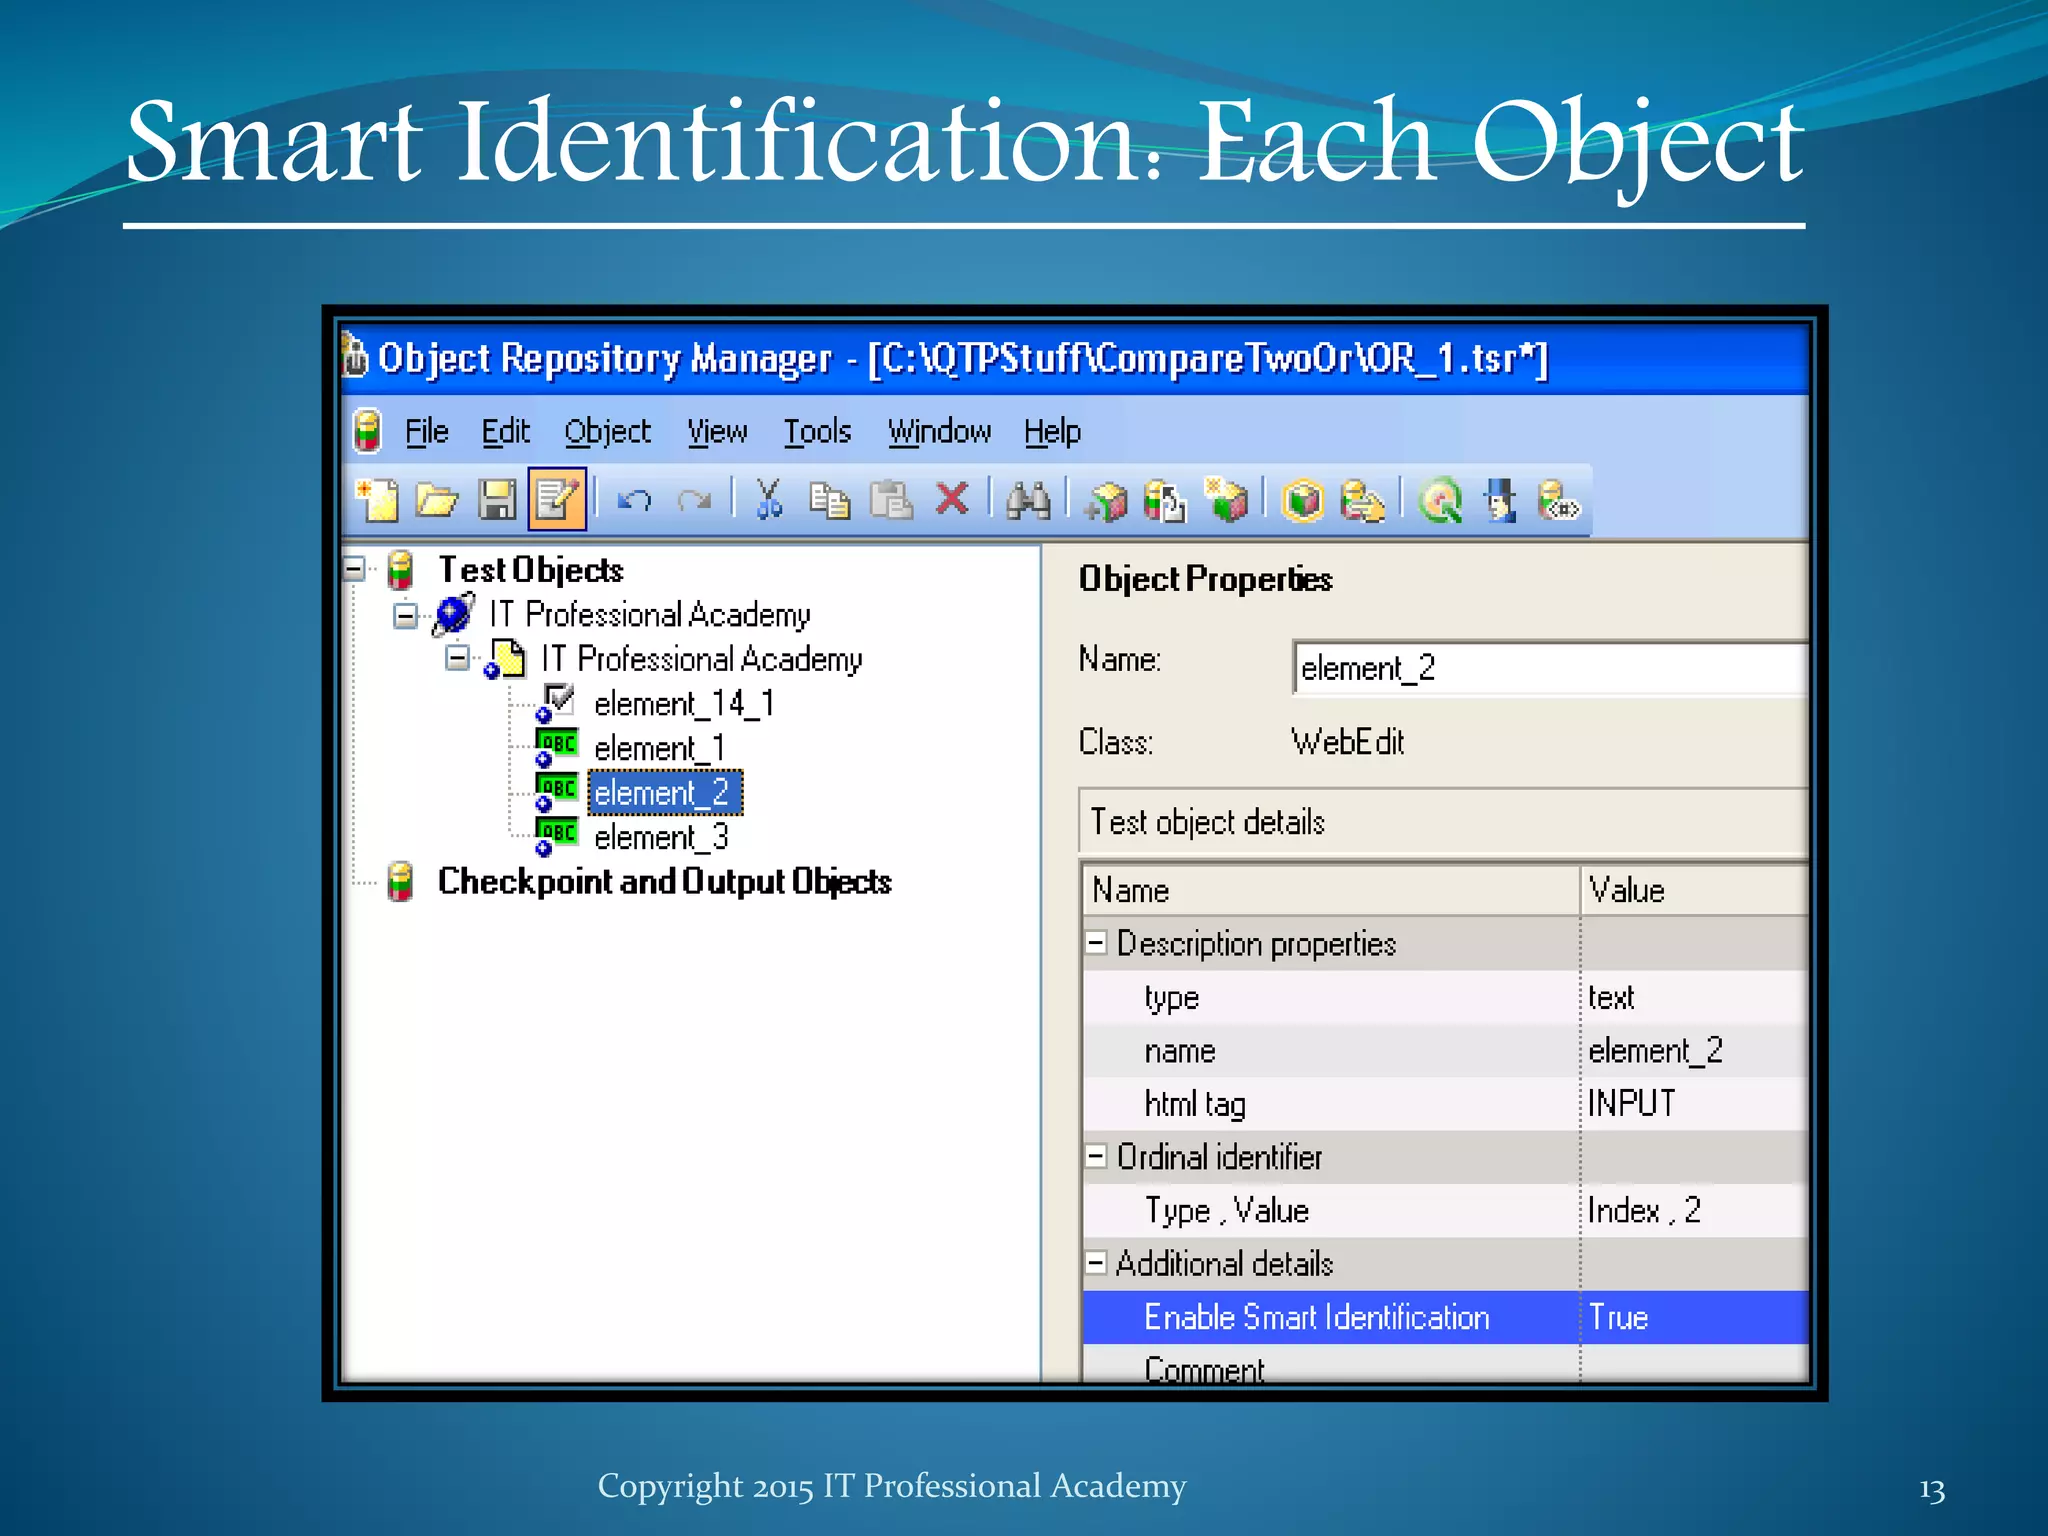This screenshot has width=2048, height=1536.
Task: Select element_2 in the object tree
Action: pos(664,793)
